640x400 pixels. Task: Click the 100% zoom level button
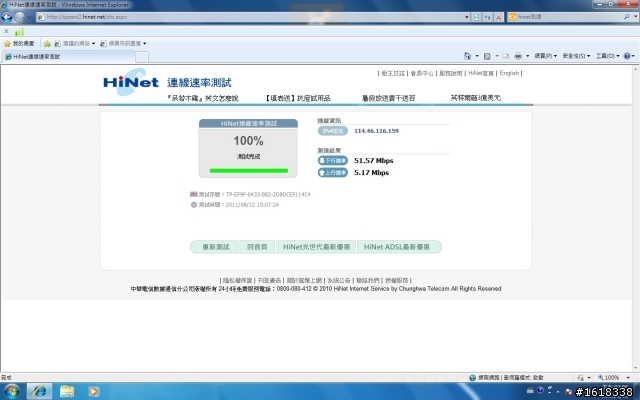(609, 378)
